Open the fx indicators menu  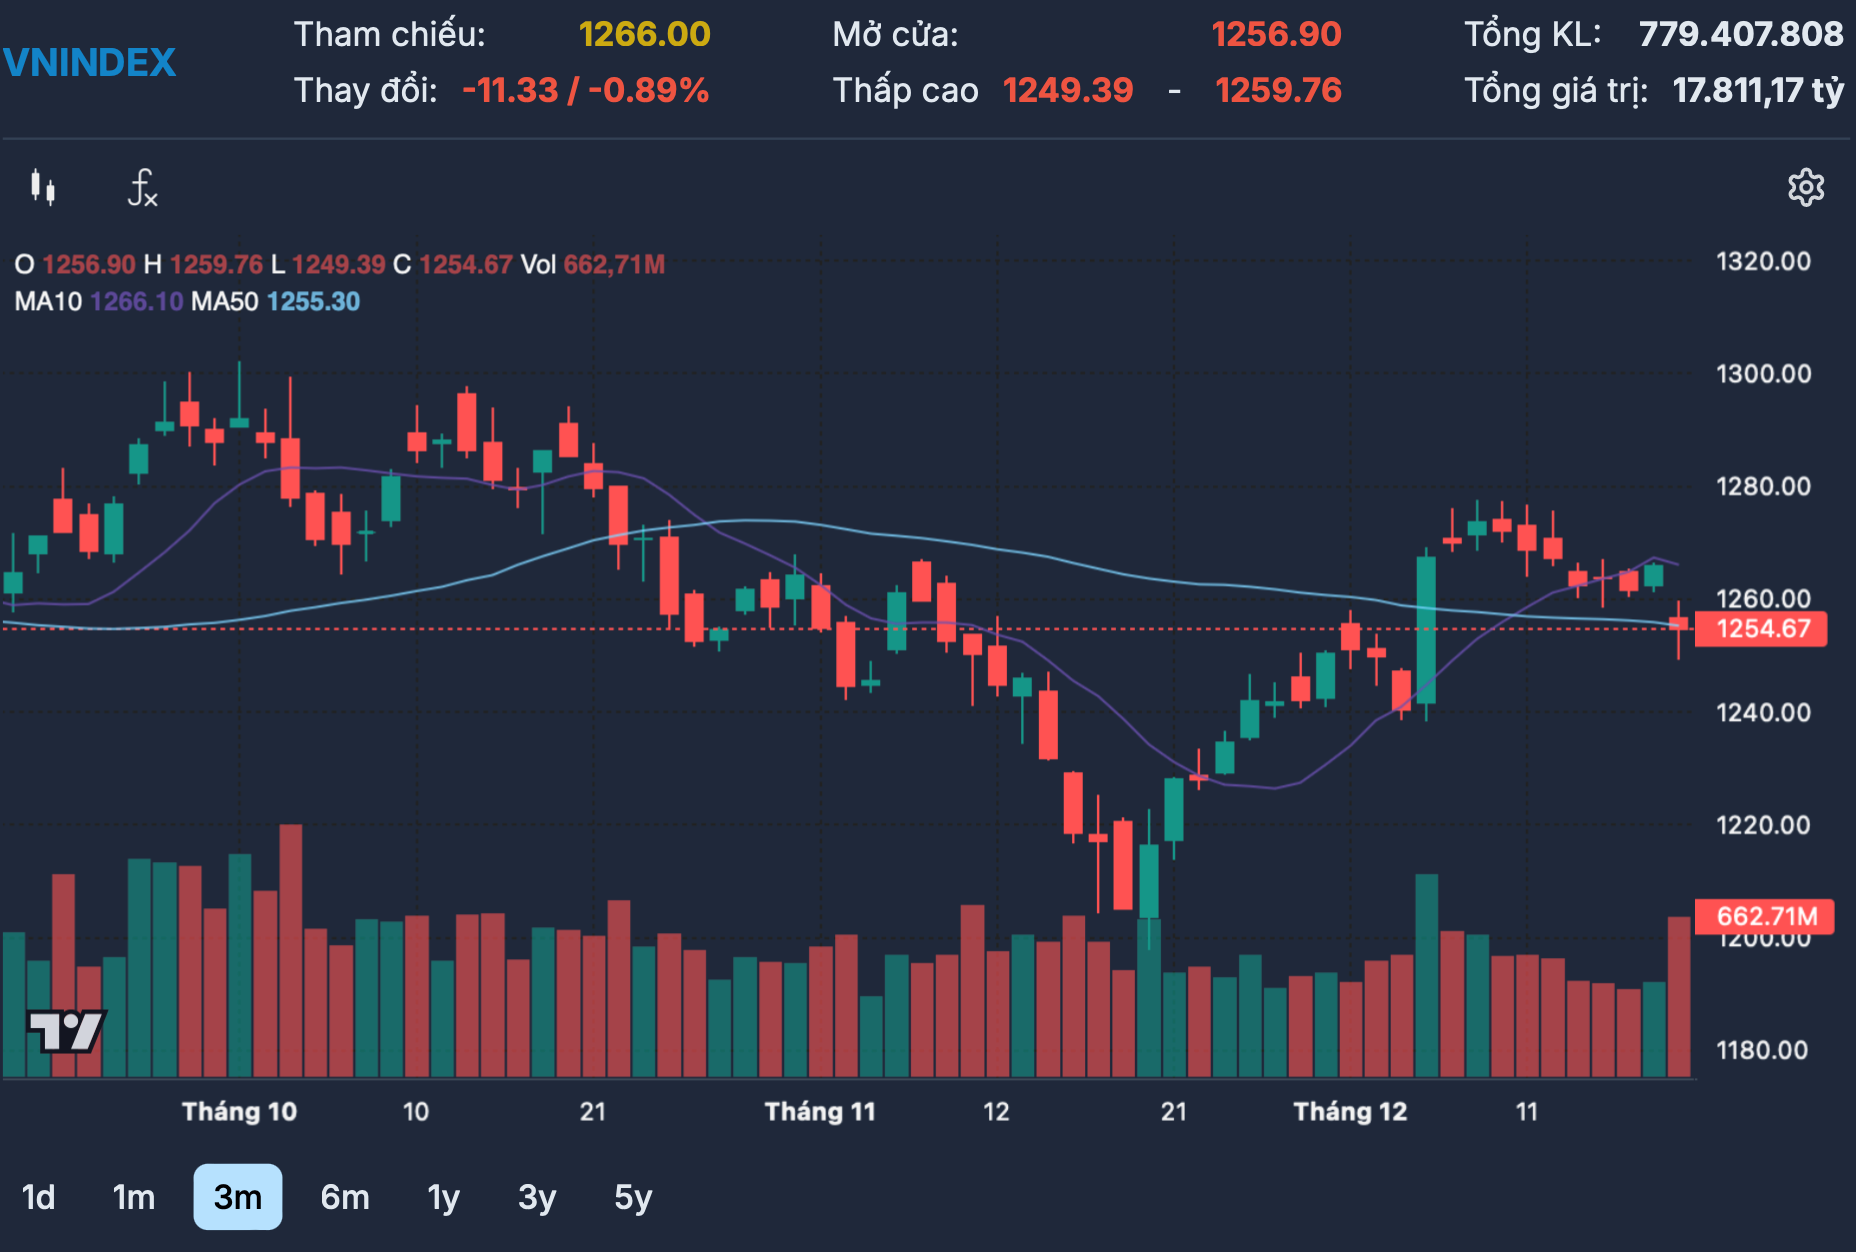pos(143,188)
